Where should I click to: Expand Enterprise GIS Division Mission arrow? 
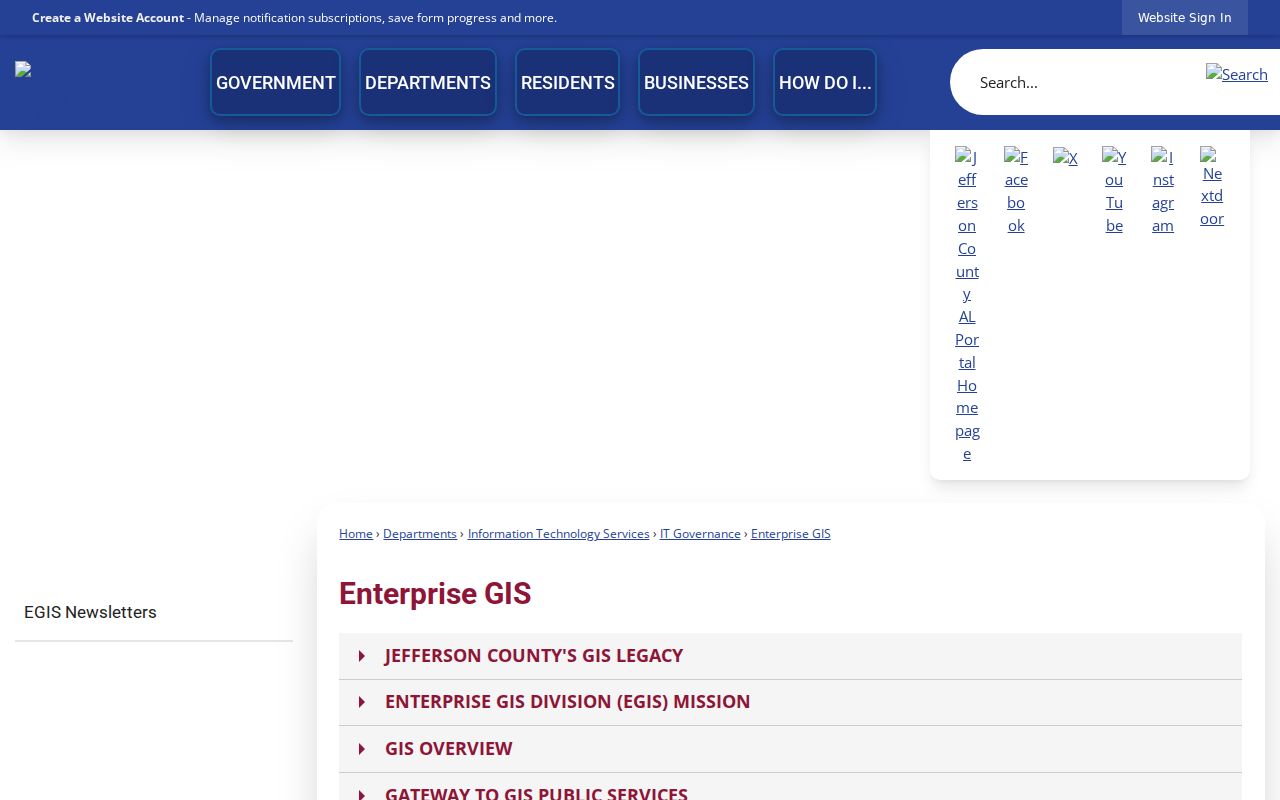point(362,702)
